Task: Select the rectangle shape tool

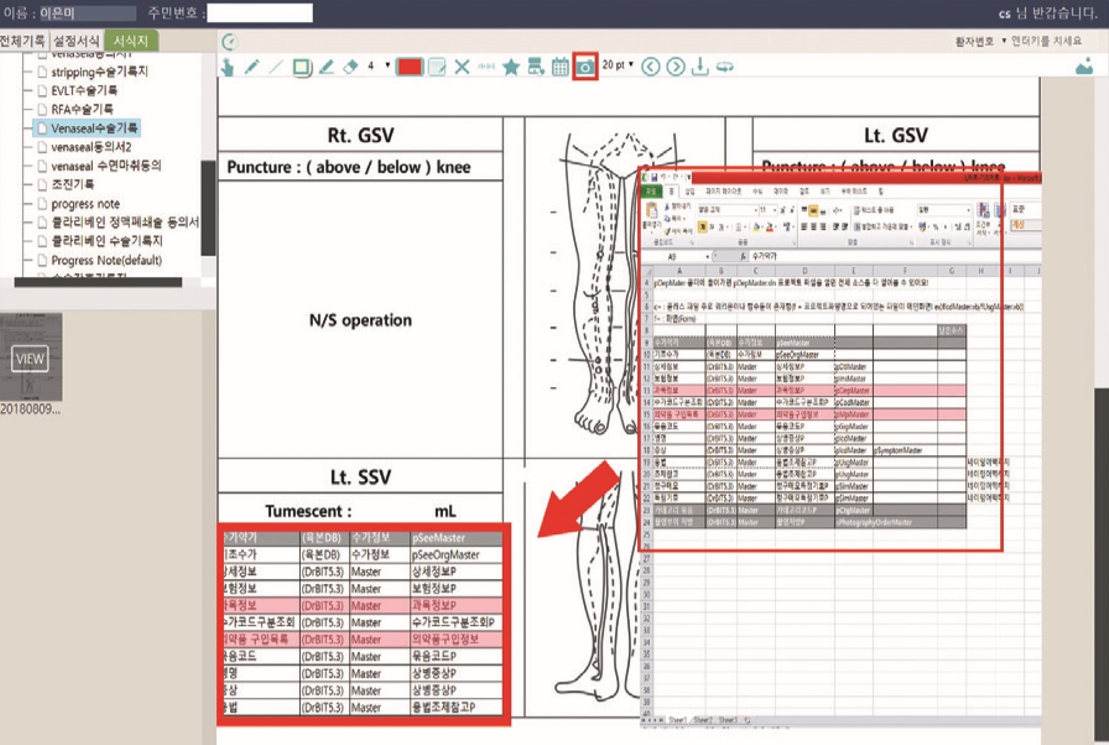Action: pos(301,67)
